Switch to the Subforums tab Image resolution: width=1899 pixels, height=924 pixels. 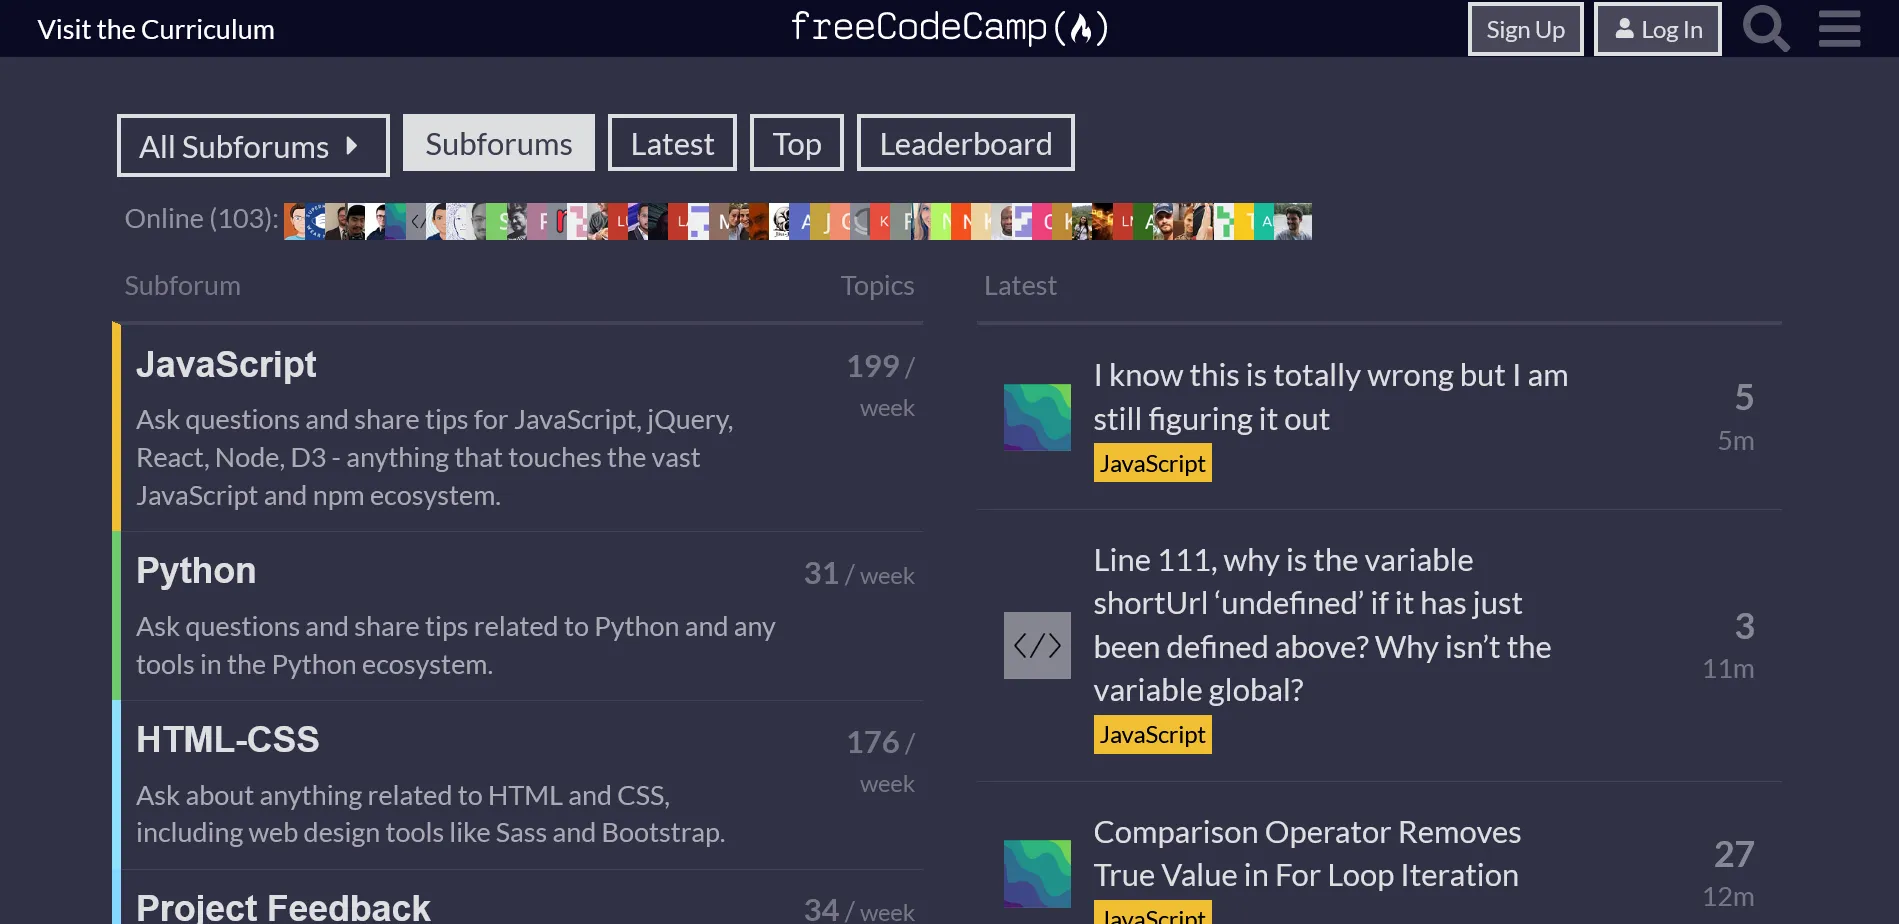499,143
